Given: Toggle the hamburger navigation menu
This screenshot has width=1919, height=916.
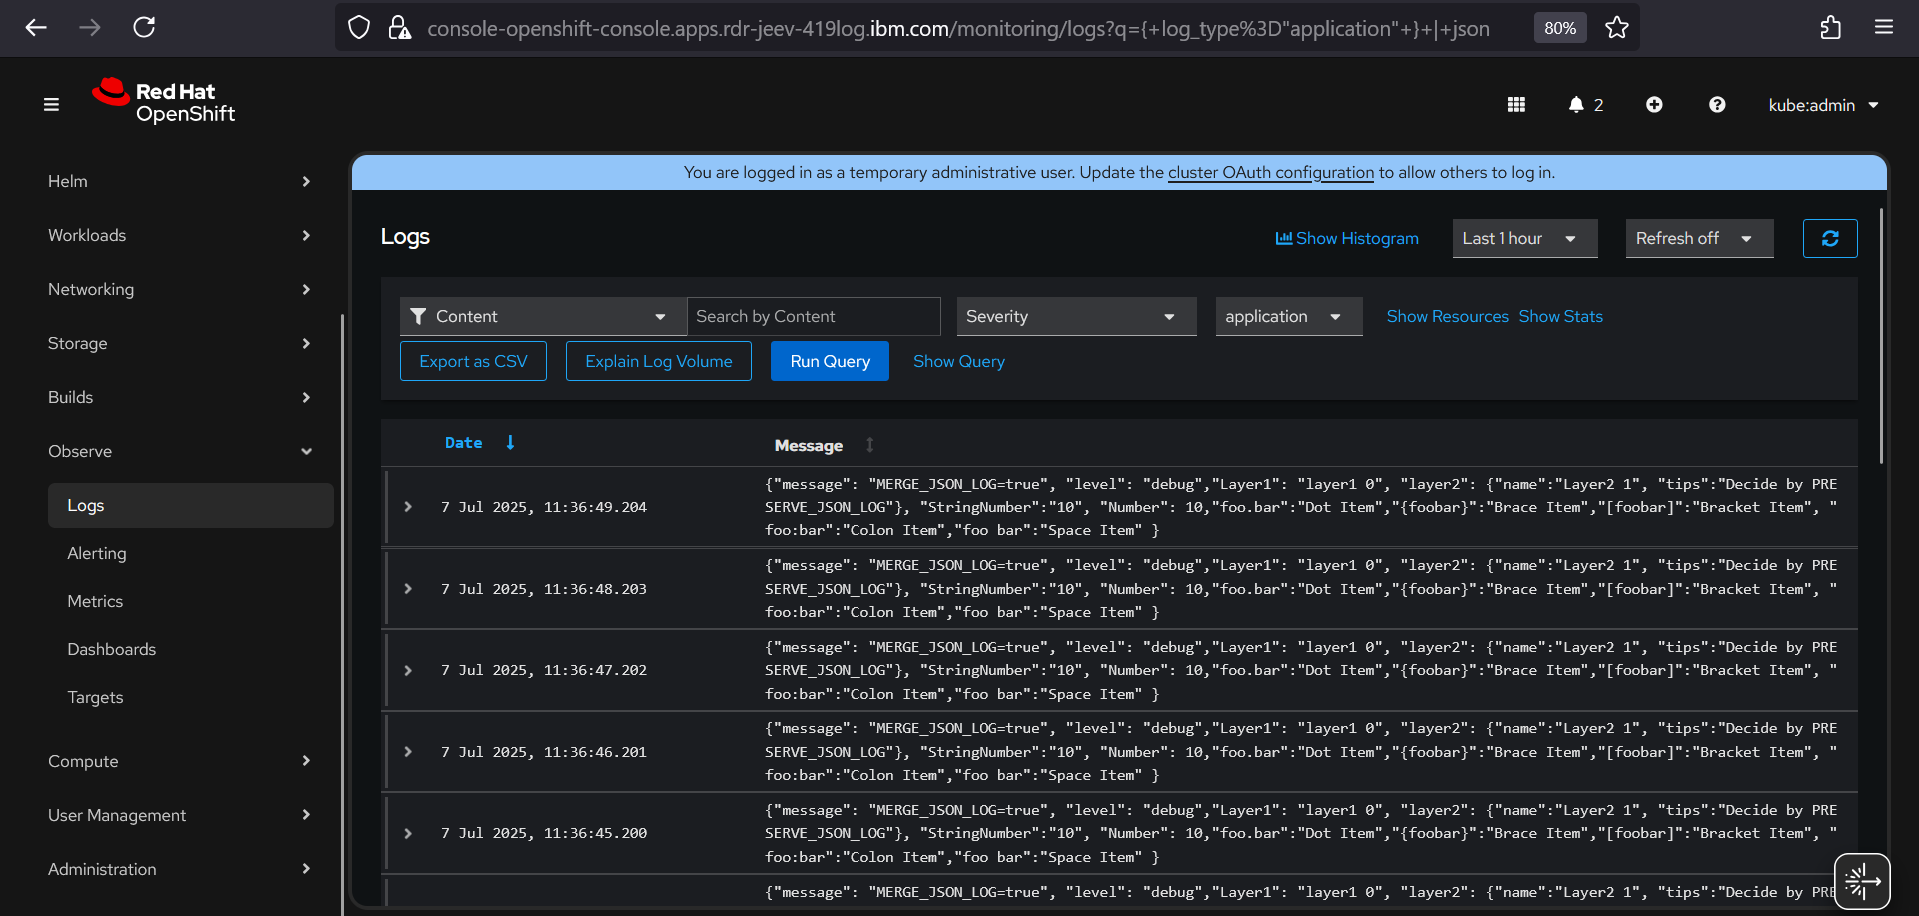Looking at the screenshot, I should pos(51,105).
